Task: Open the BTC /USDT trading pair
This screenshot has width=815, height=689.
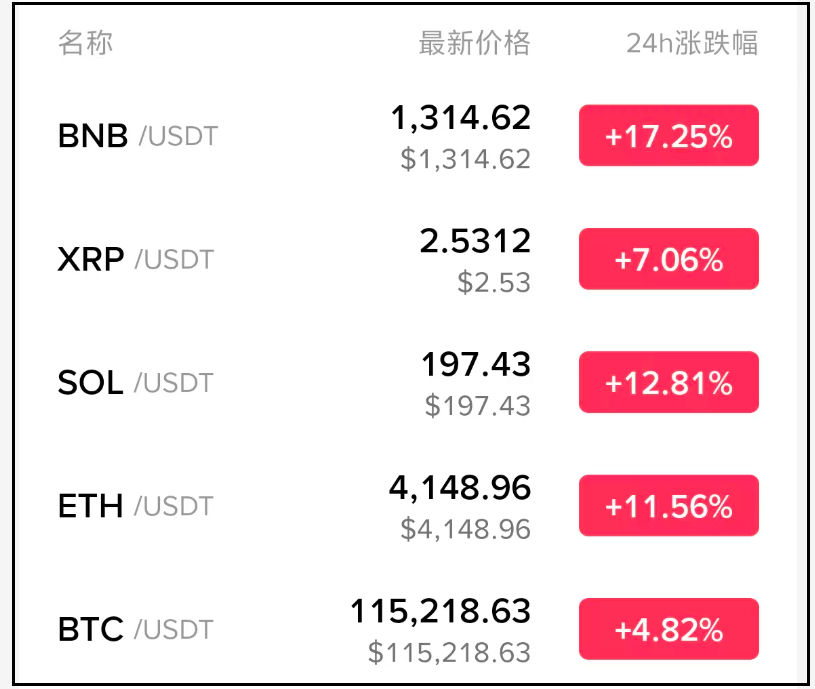Action: tap(135, 630)
